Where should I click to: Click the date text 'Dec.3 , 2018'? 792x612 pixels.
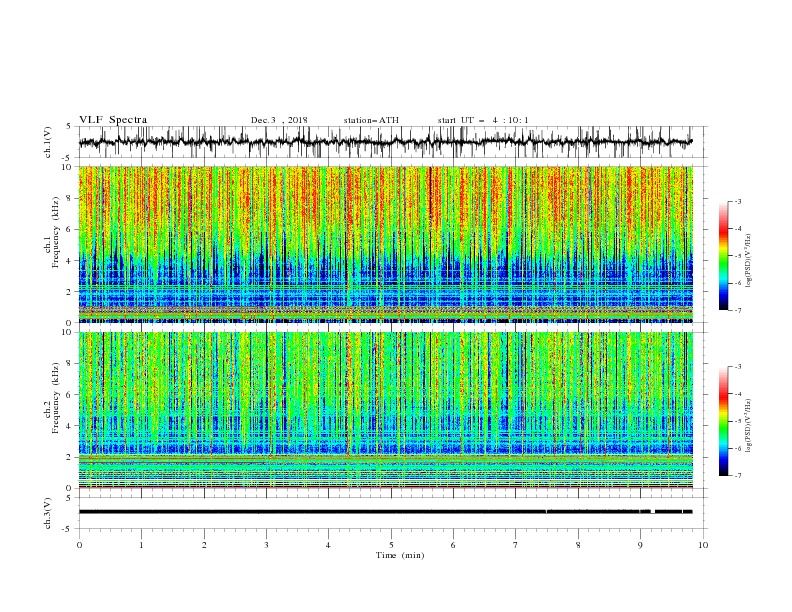(x=279, y=120)
